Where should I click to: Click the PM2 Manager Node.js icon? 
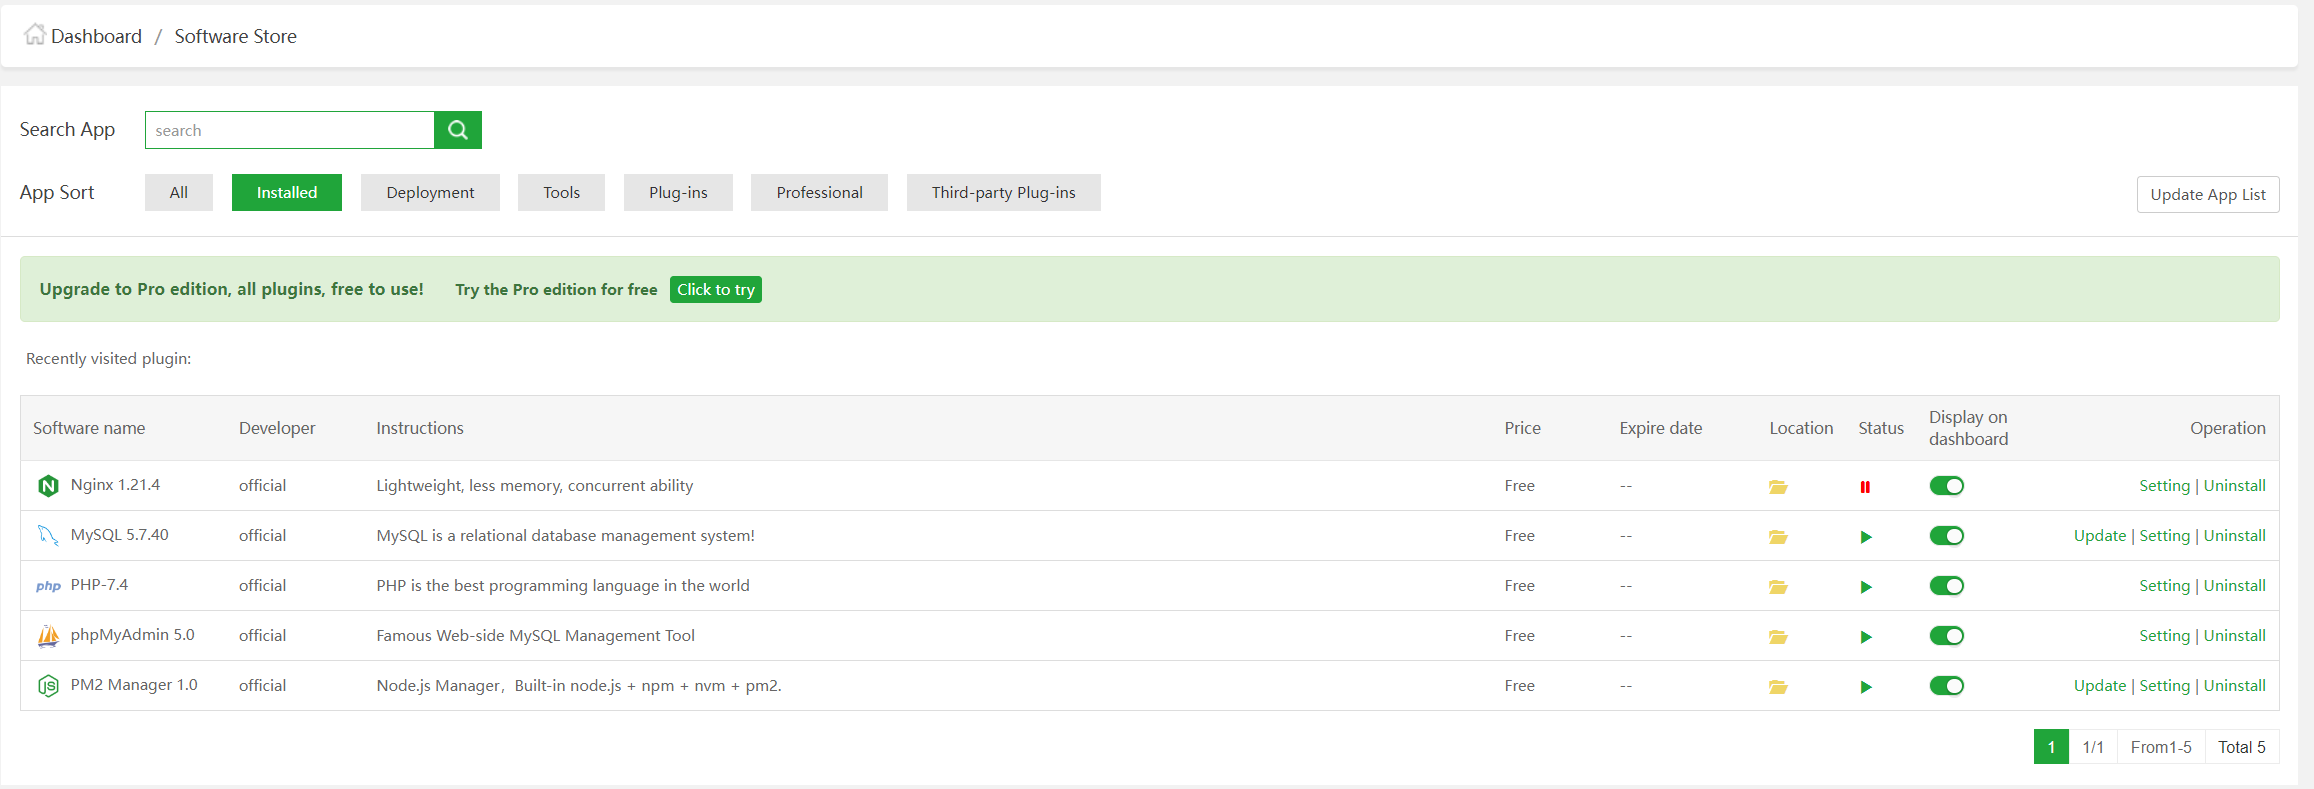coord(48,686)
